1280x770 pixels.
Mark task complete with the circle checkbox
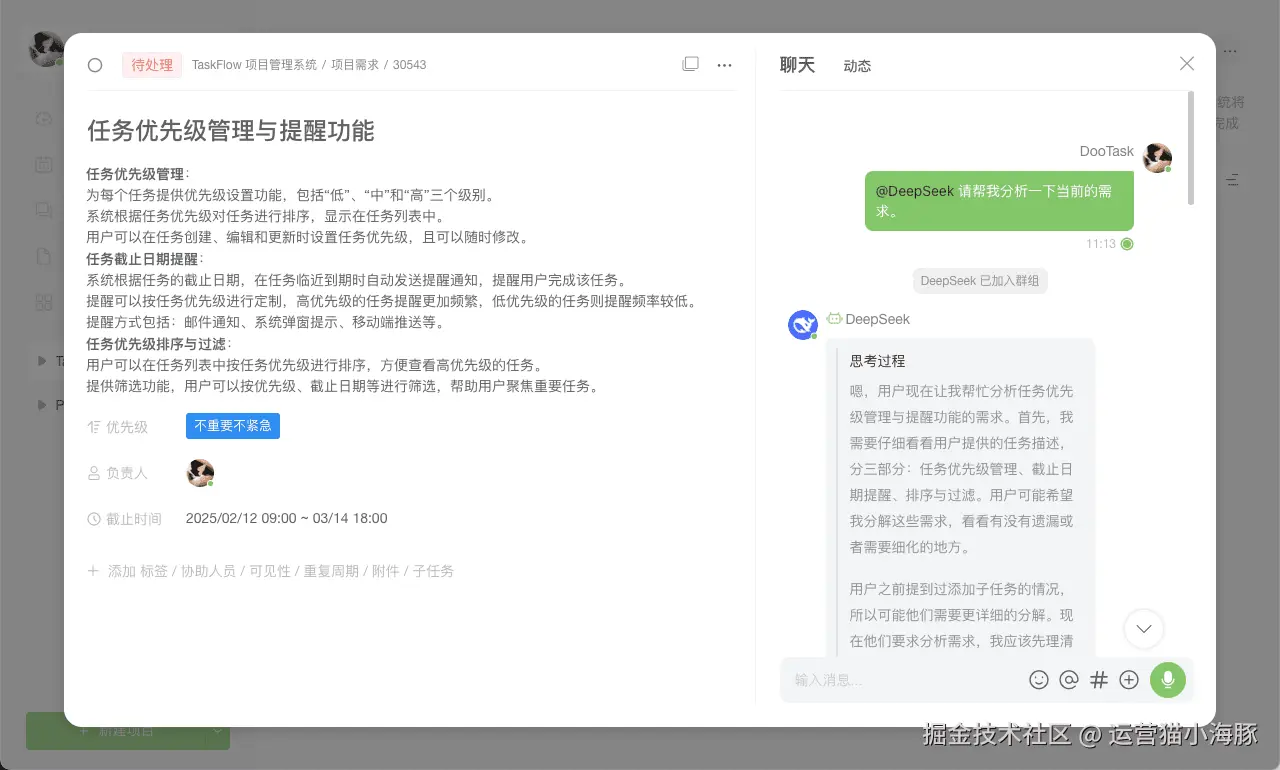95,65
